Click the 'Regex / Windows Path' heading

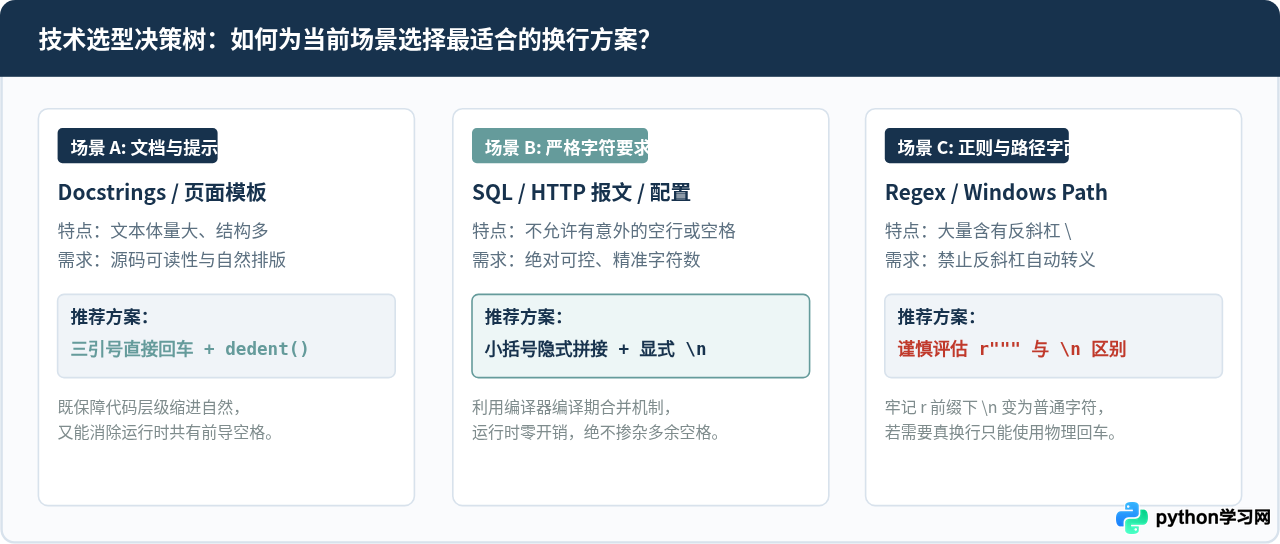(x=996, y=193)
